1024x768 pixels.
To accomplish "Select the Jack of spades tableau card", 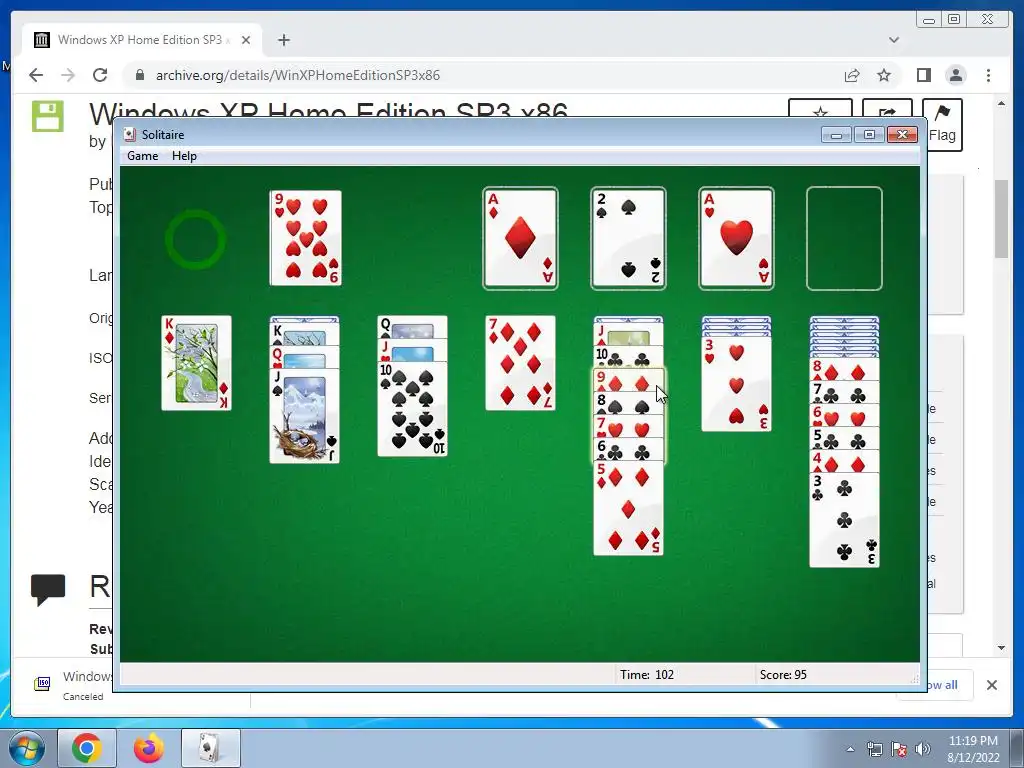I will 304,416.
